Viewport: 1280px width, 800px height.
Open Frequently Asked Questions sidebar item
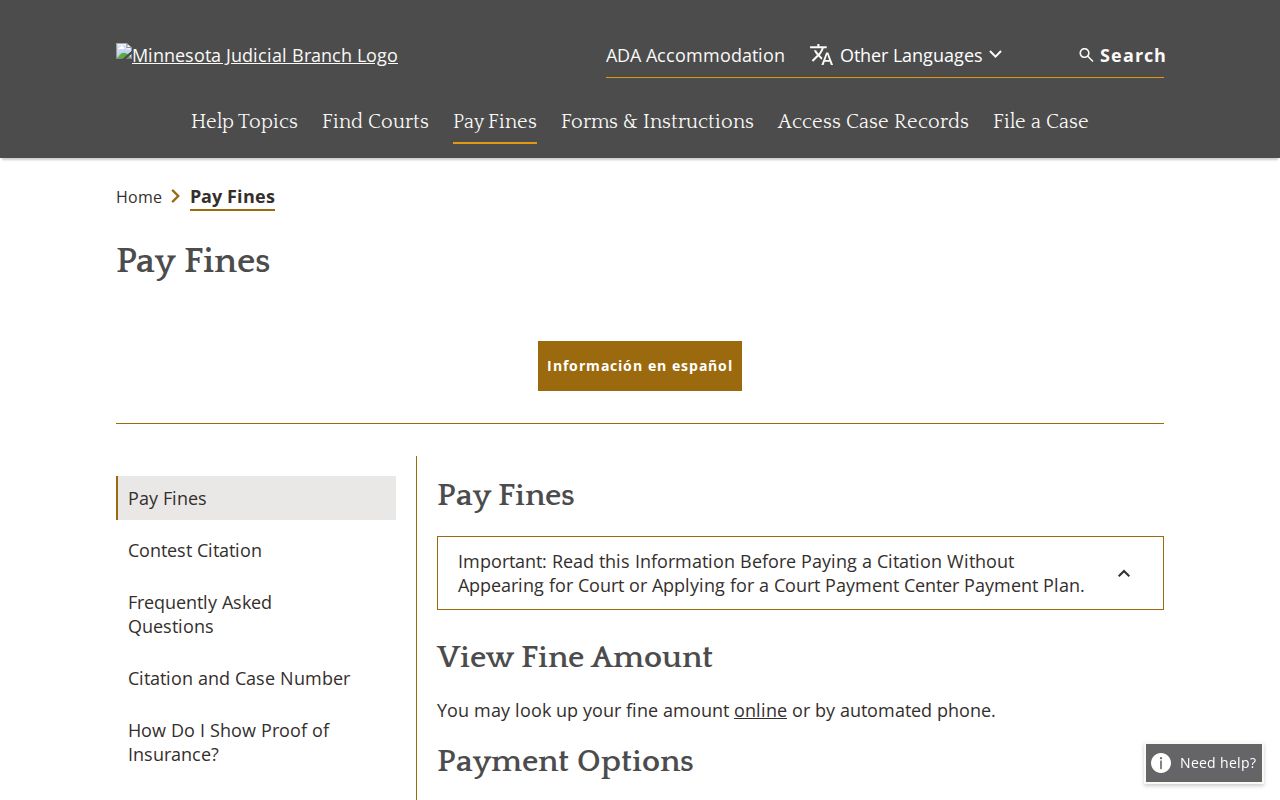[x=200, y=614]
